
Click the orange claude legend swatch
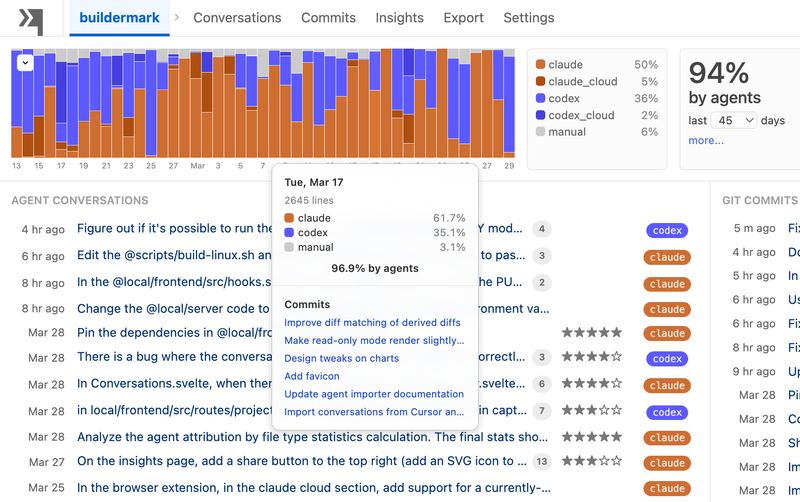click(x=541, y=65)
